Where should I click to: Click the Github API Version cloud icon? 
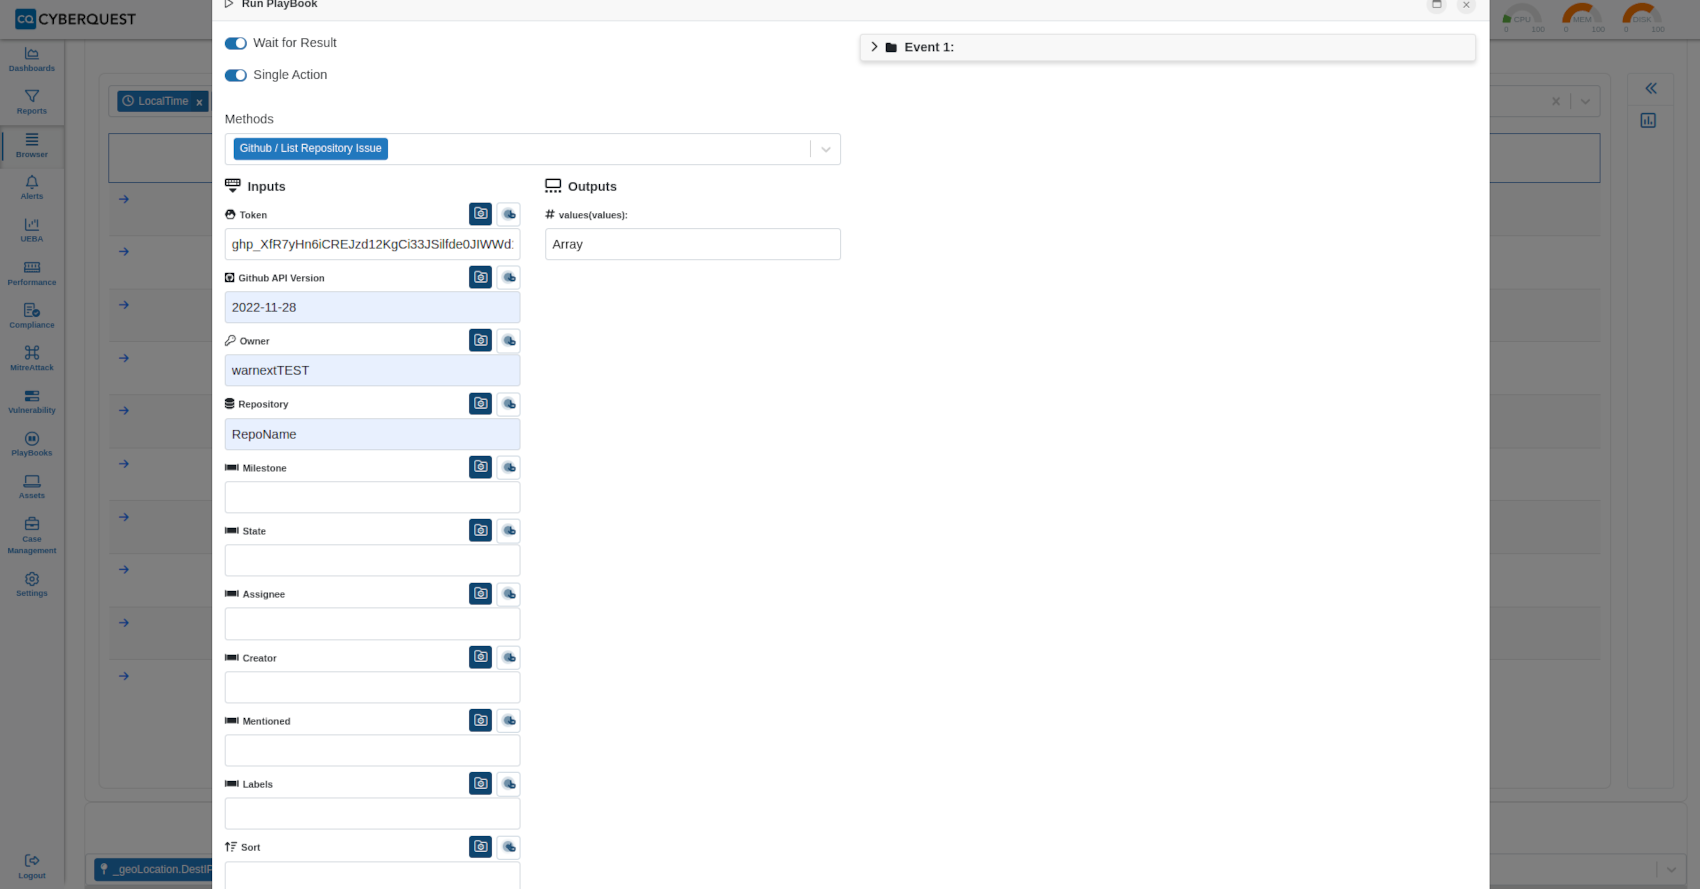coord(509,277)
